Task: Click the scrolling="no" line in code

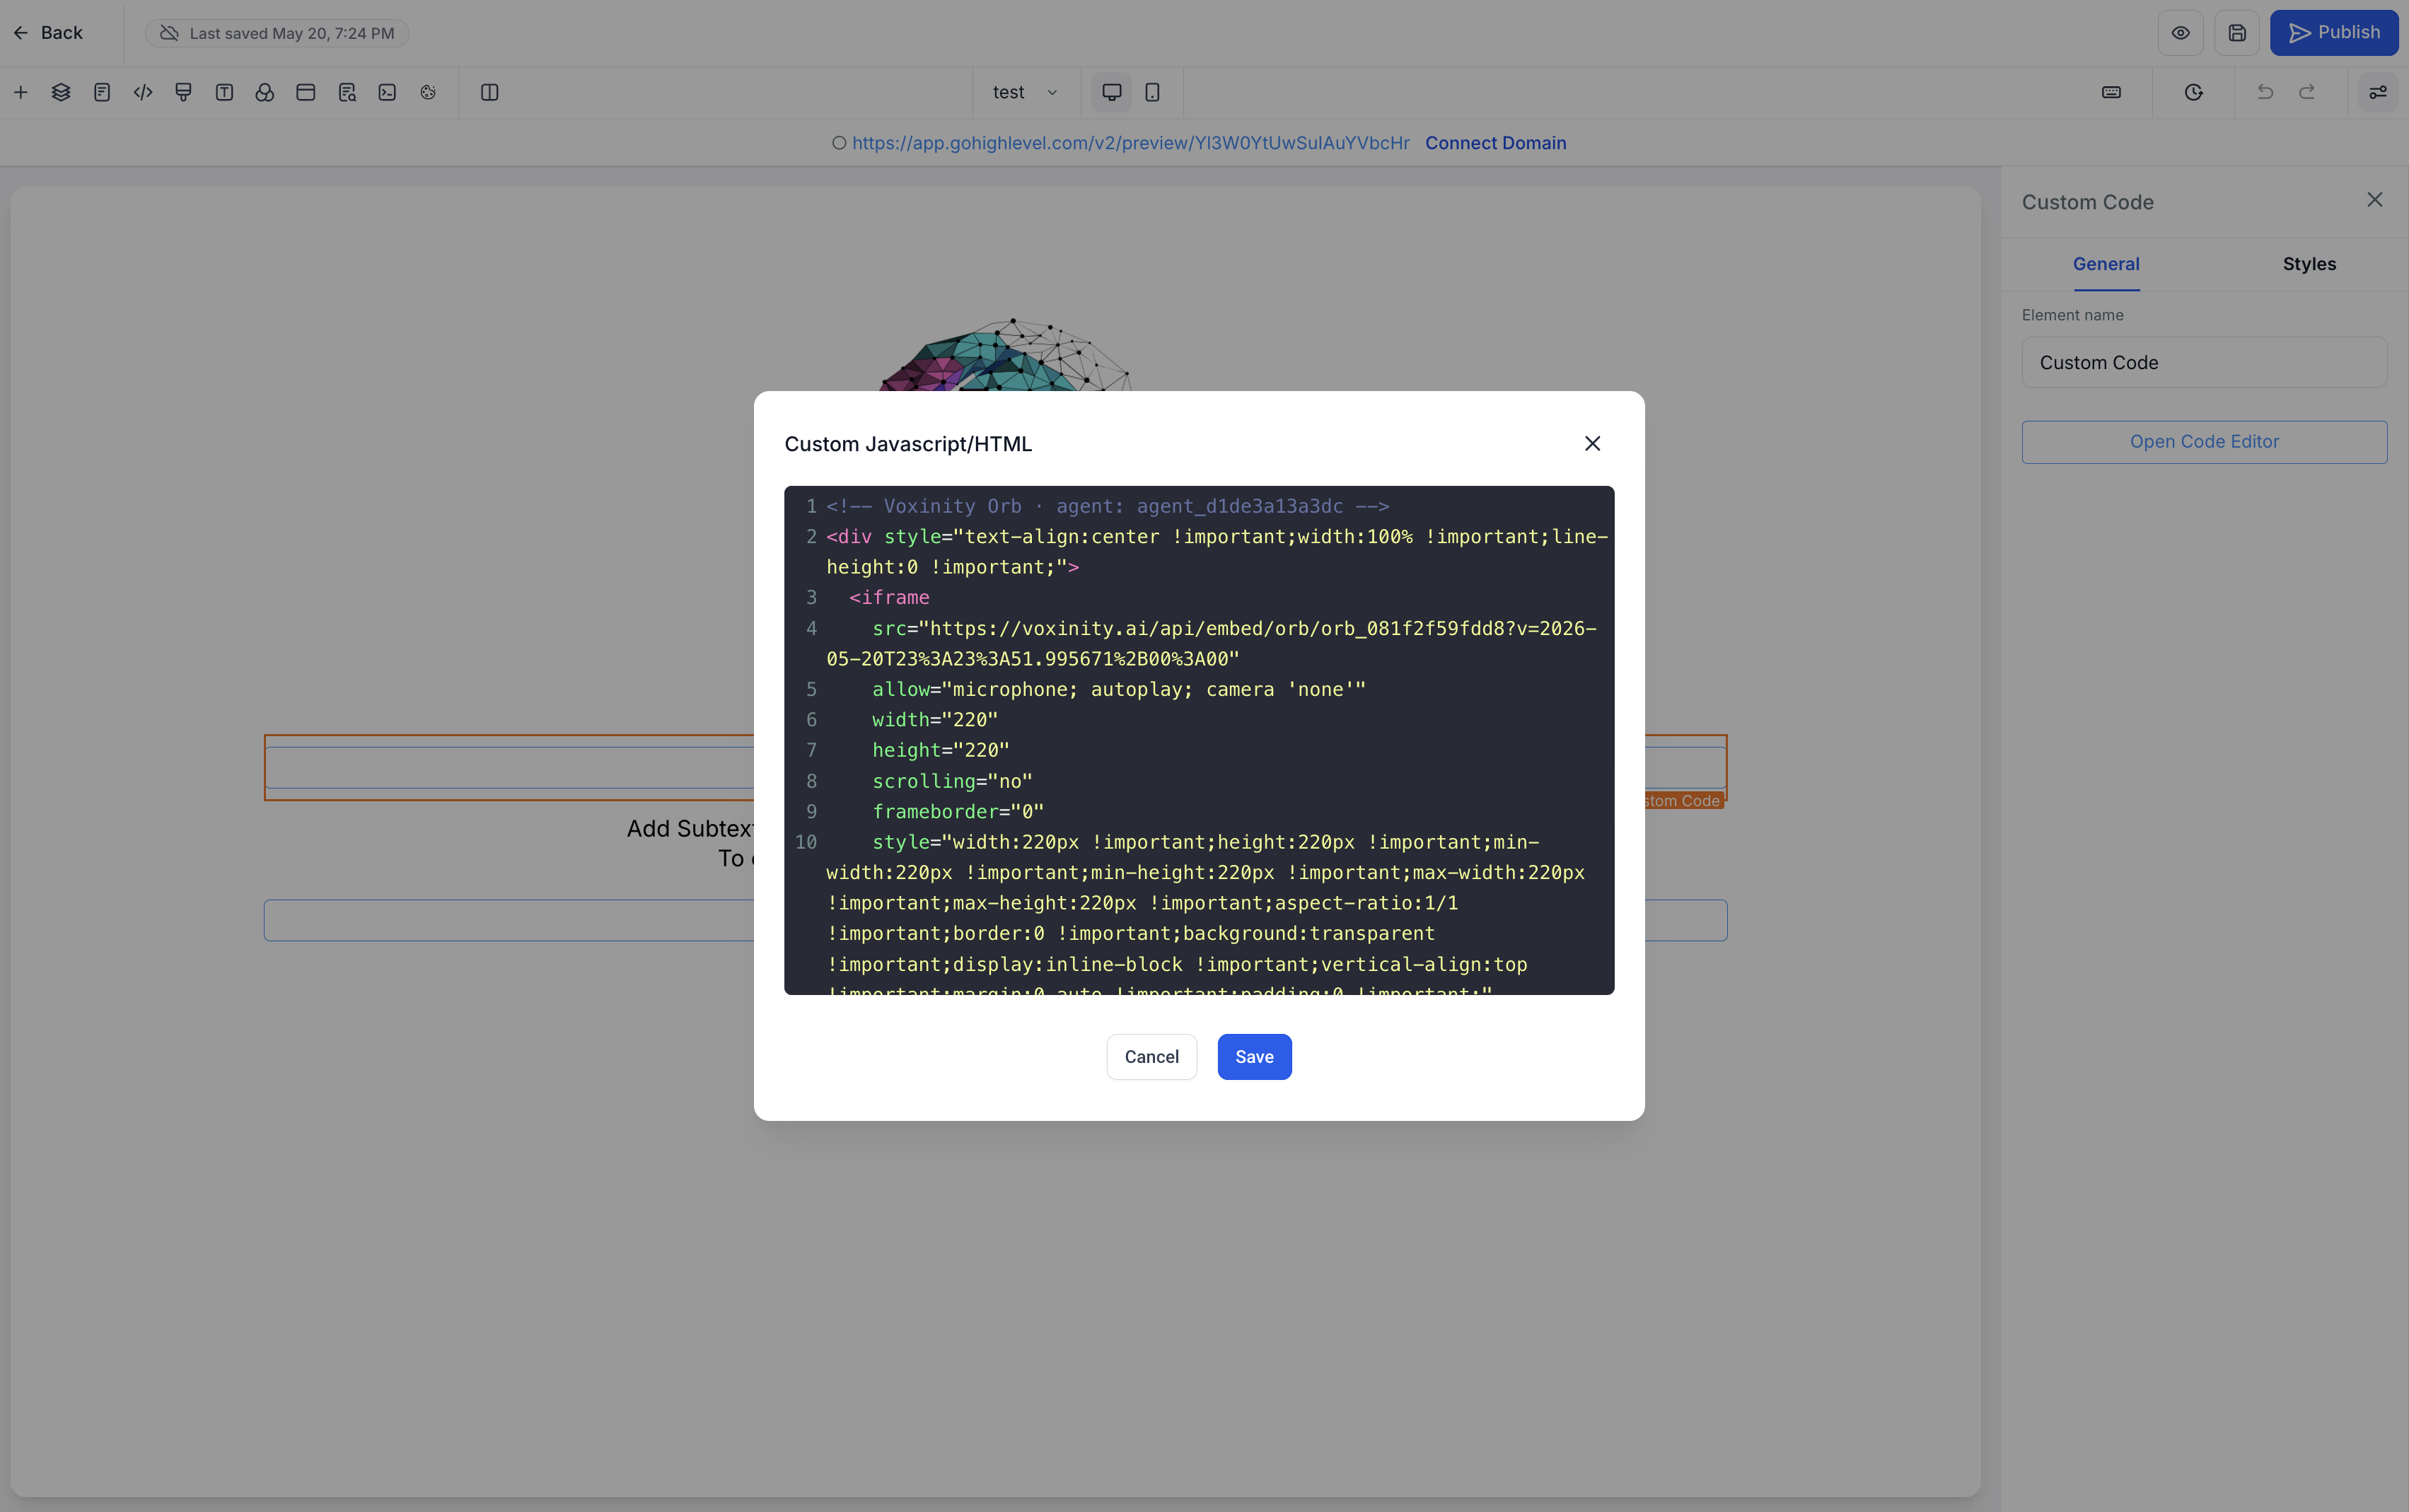Action: 952,781
